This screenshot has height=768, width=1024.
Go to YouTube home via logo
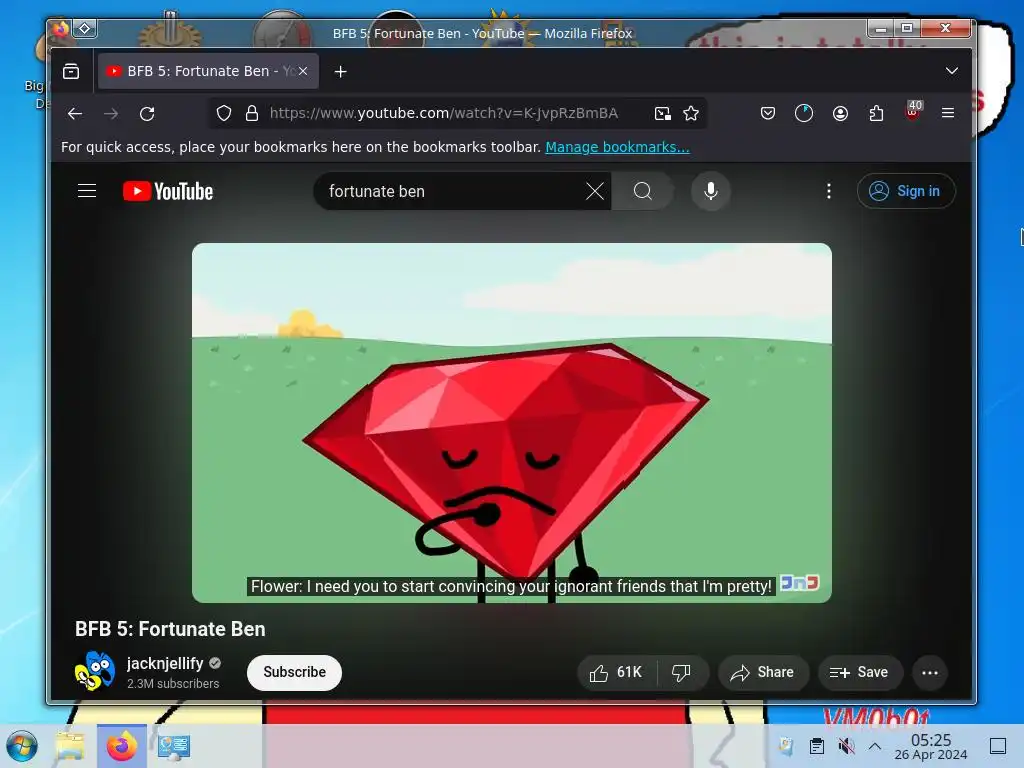168,191
